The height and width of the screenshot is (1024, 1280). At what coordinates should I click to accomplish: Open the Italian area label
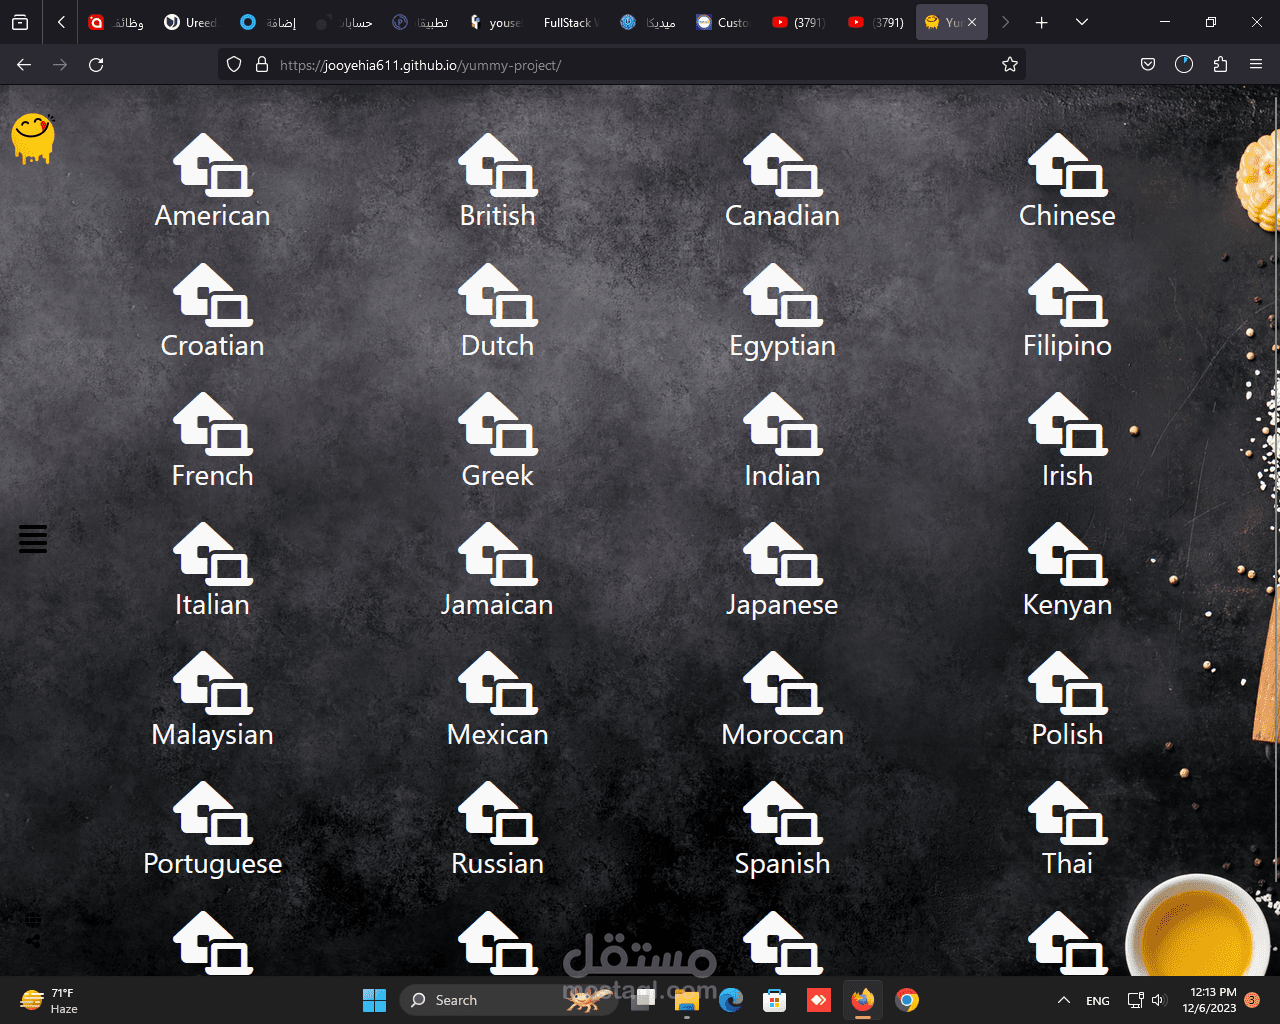(x=213, y=605)
